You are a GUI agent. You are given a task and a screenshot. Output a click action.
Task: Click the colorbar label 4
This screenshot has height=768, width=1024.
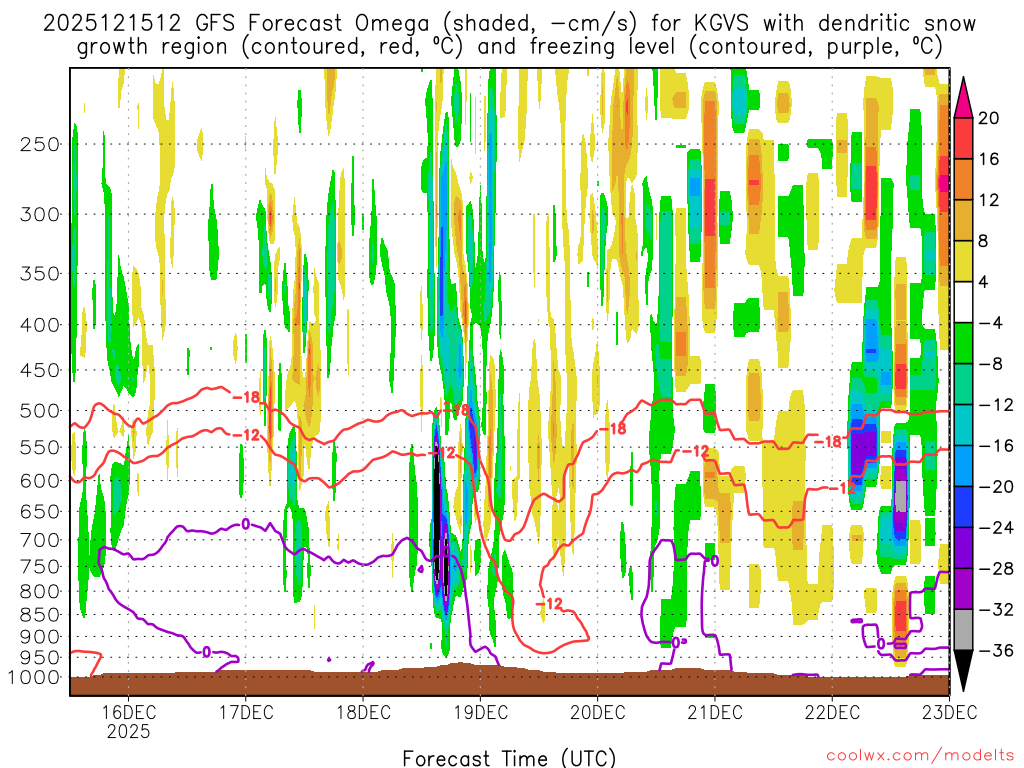(984, 282)
